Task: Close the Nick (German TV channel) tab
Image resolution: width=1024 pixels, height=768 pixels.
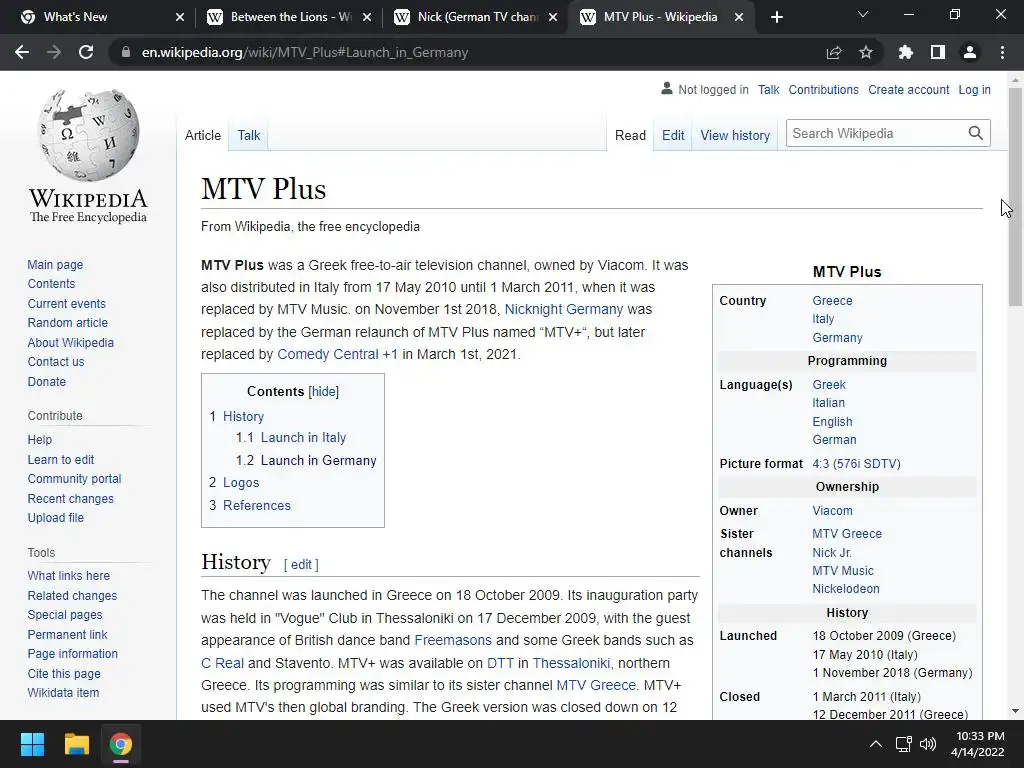Action: coord(553,17)
